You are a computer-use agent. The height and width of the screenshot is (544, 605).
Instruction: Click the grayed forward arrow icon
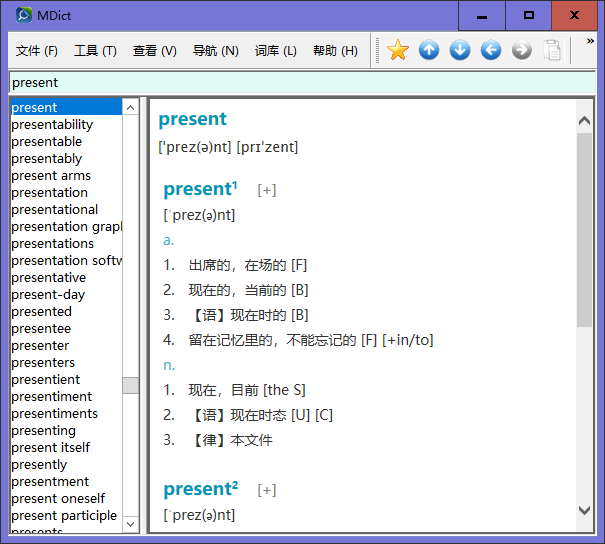click(522, 50)
